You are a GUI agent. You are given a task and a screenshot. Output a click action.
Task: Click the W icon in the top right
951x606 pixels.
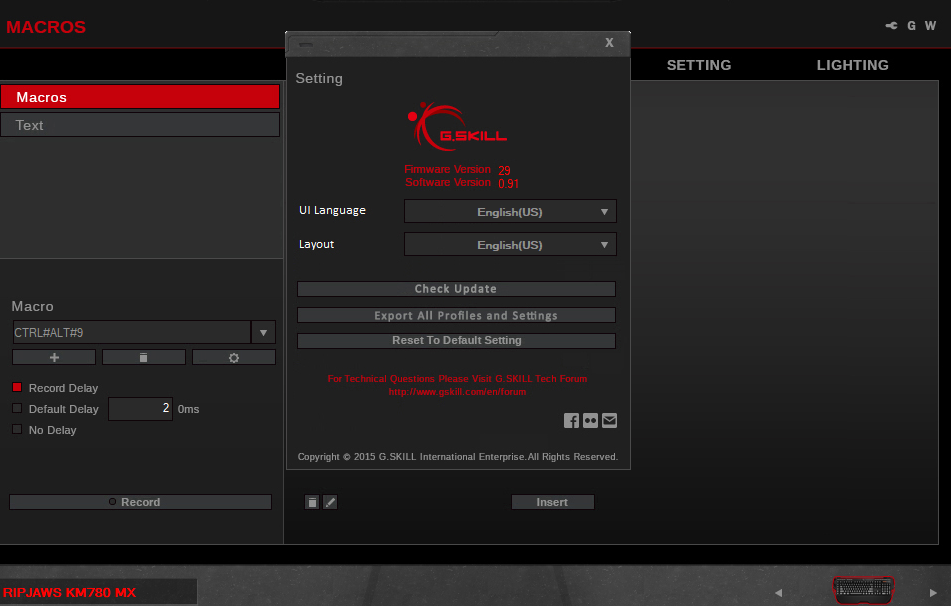930,25
